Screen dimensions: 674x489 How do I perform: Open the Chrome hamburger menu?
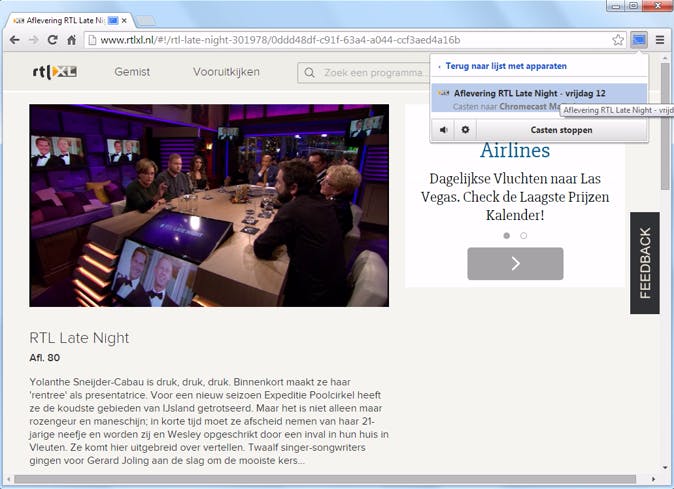(x=660, y=40)
